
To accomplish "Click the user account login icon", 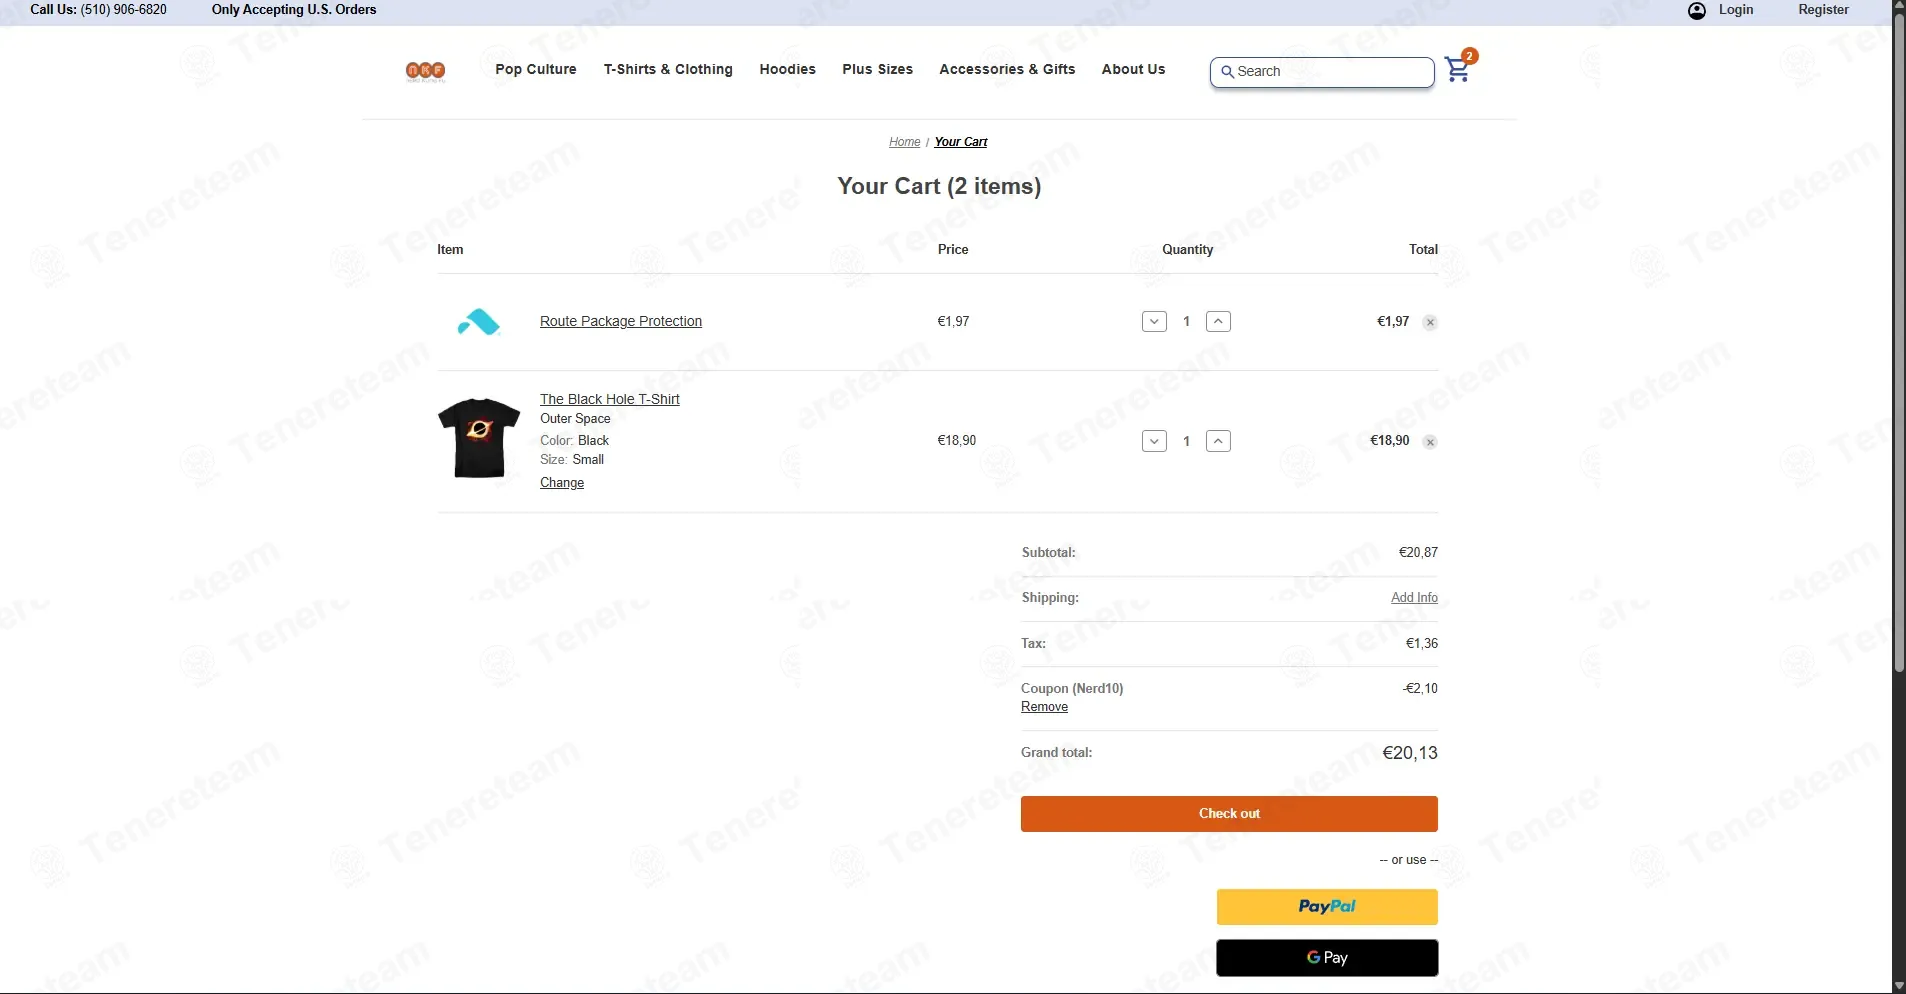I will click(1697, 11).
